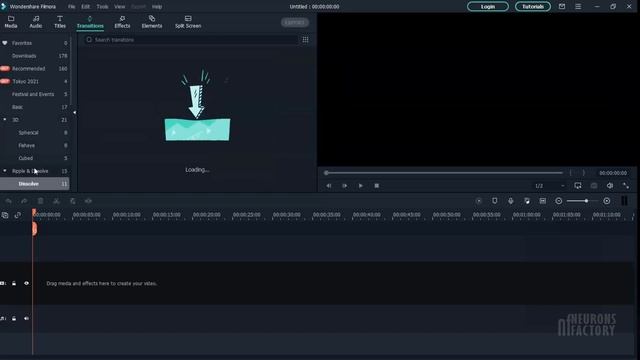Open the 1/2 preview quality dropdown
This screenshot has width=640, height=360.
pyautogui.click(x=550, y=186)
